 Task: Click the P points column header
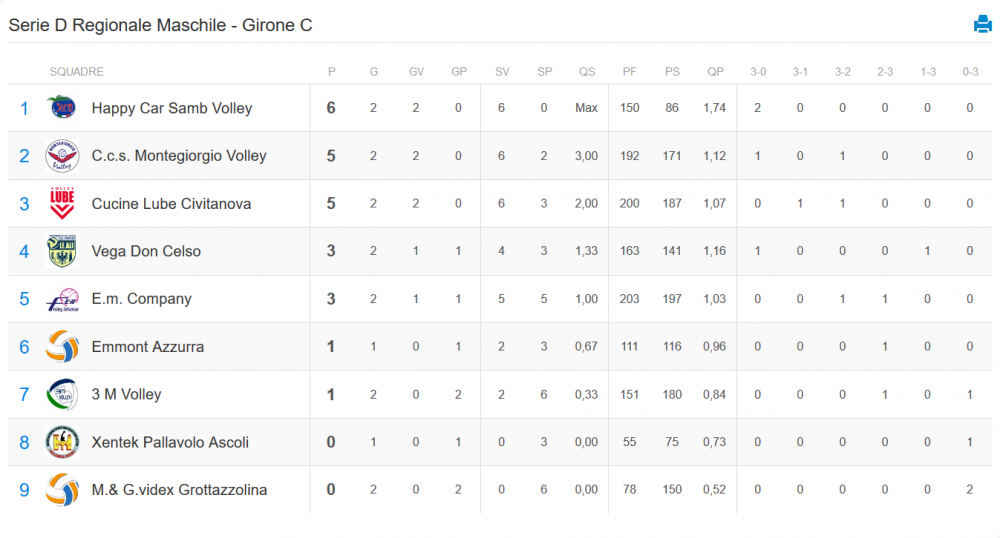(x=331, y=72)
